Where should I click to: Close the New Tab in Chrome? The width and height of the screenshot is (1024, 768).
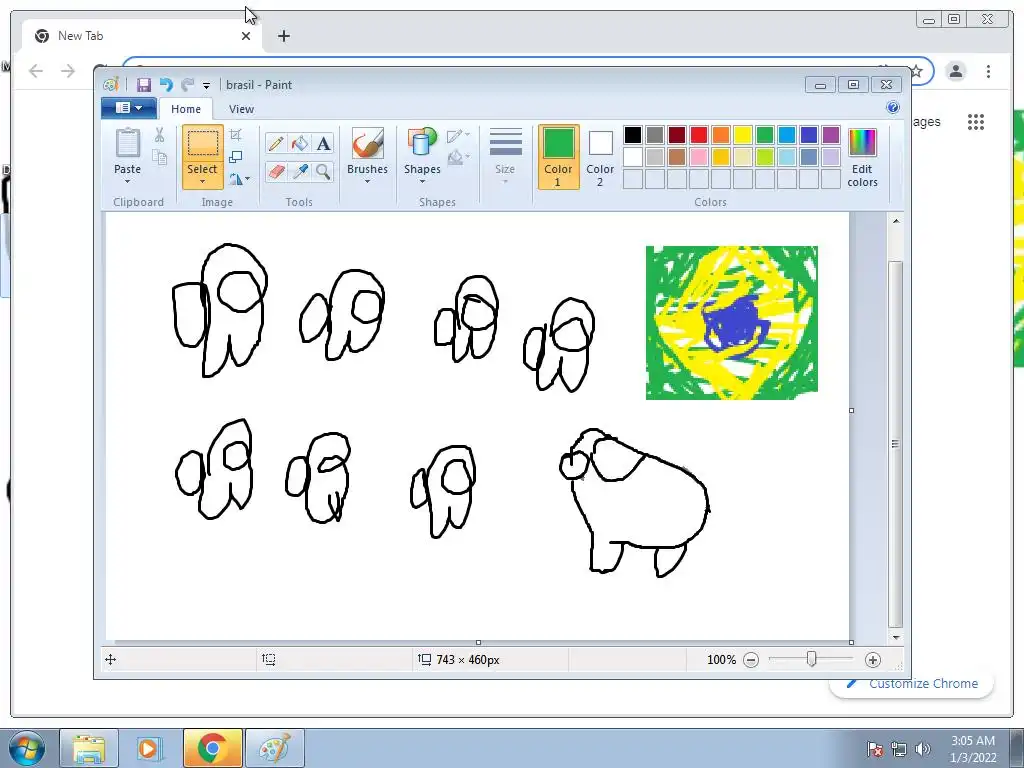246,36
